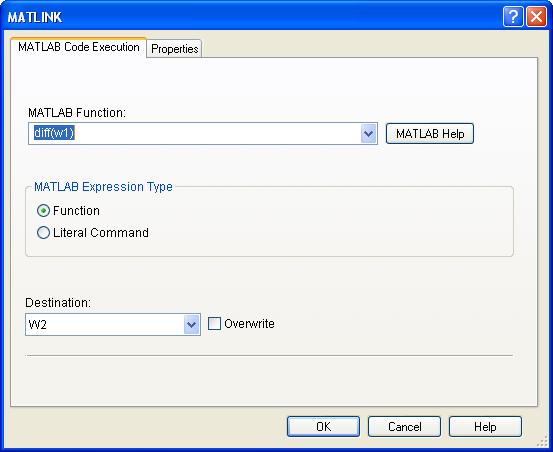Switch to the MATLAB Code Execution tab

(79, 47)
